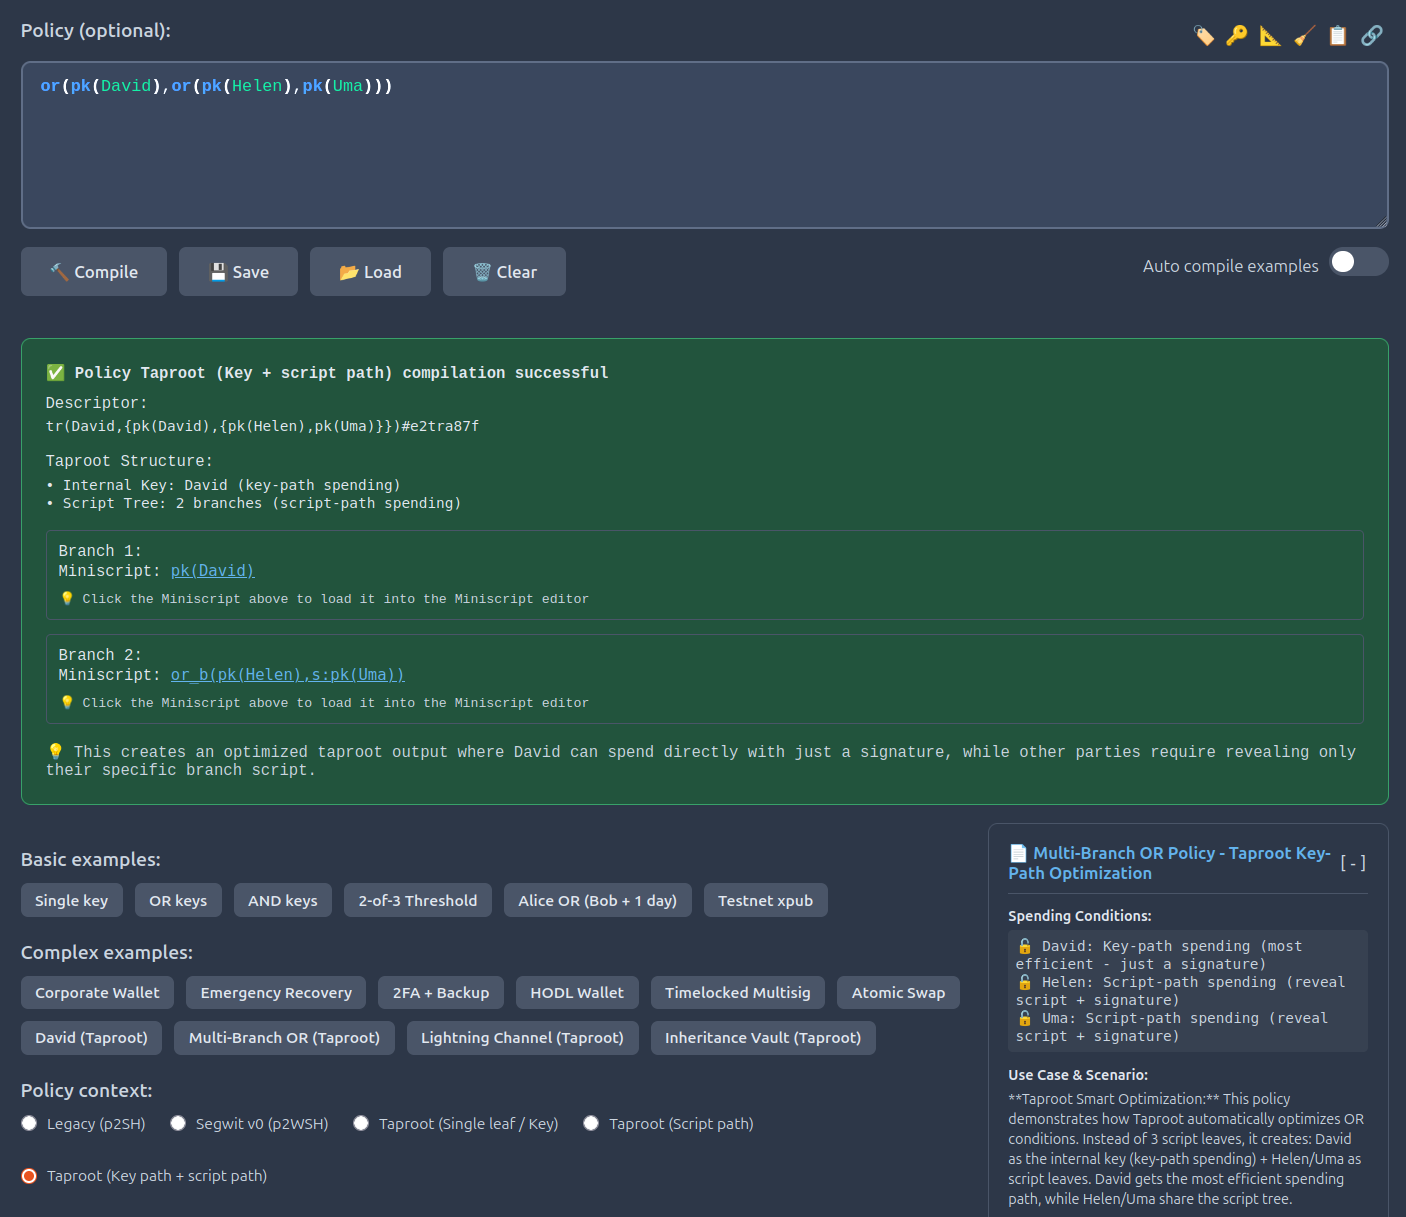Select Legacy (p2SH) policy context

(30, 1124)
